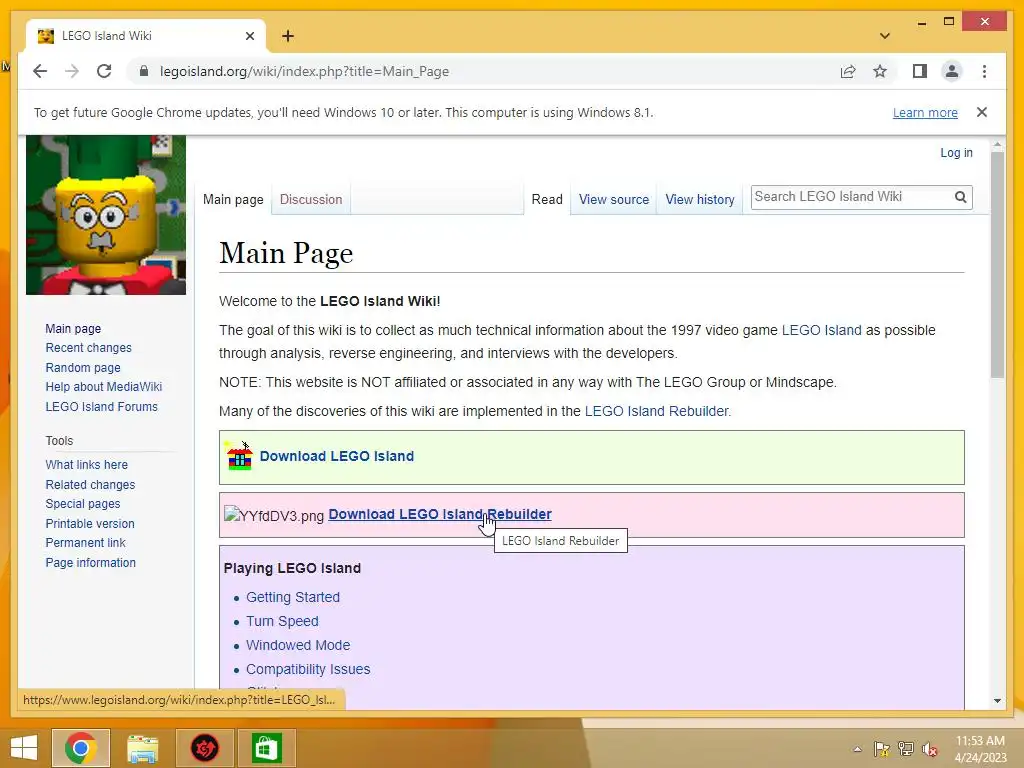The height and width of the screenshot is (768, 1024).
Task: Reload the LEGO Island Wiki page
Action: 104,71
